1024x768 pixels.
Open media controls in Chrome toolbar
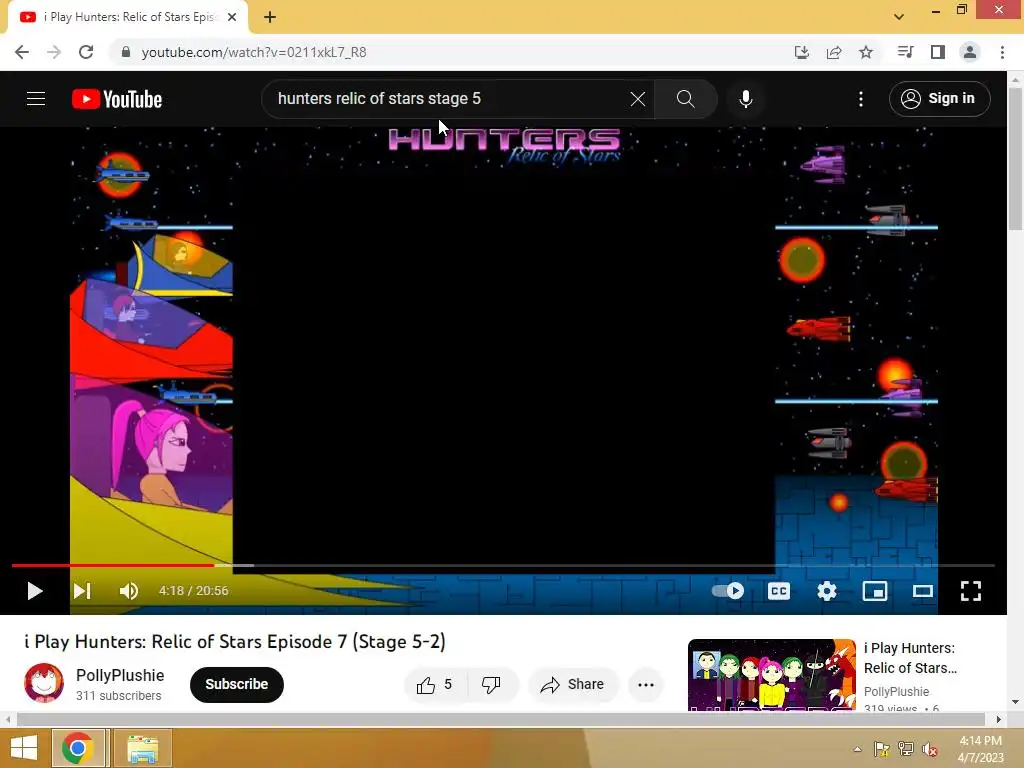(905, 52)
